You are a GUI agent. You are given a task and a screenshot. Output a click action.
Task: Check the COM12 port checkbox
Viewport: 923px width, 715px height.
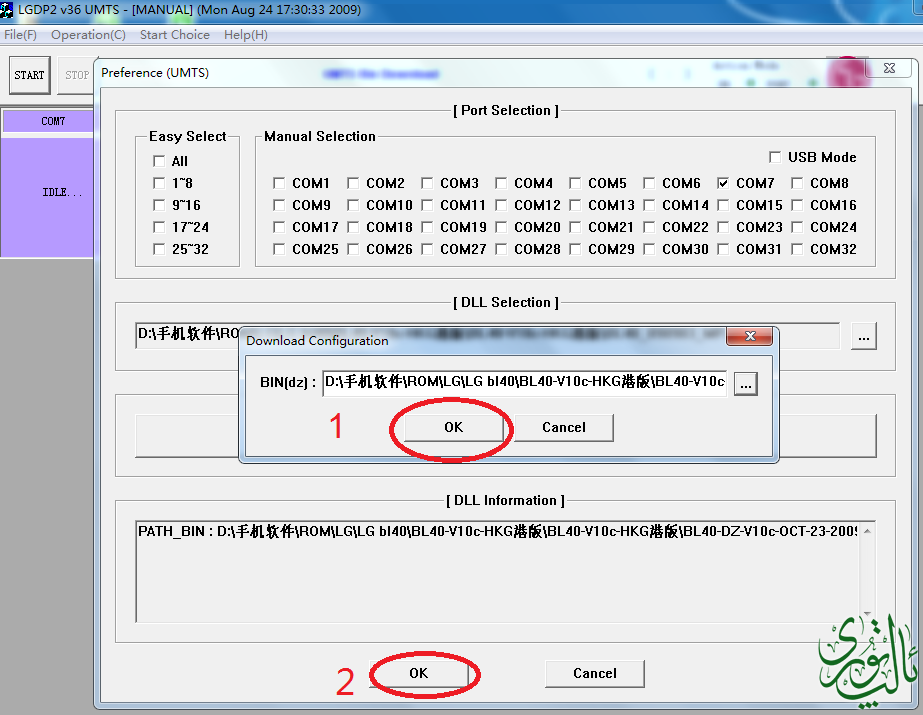tap(501, 205)
